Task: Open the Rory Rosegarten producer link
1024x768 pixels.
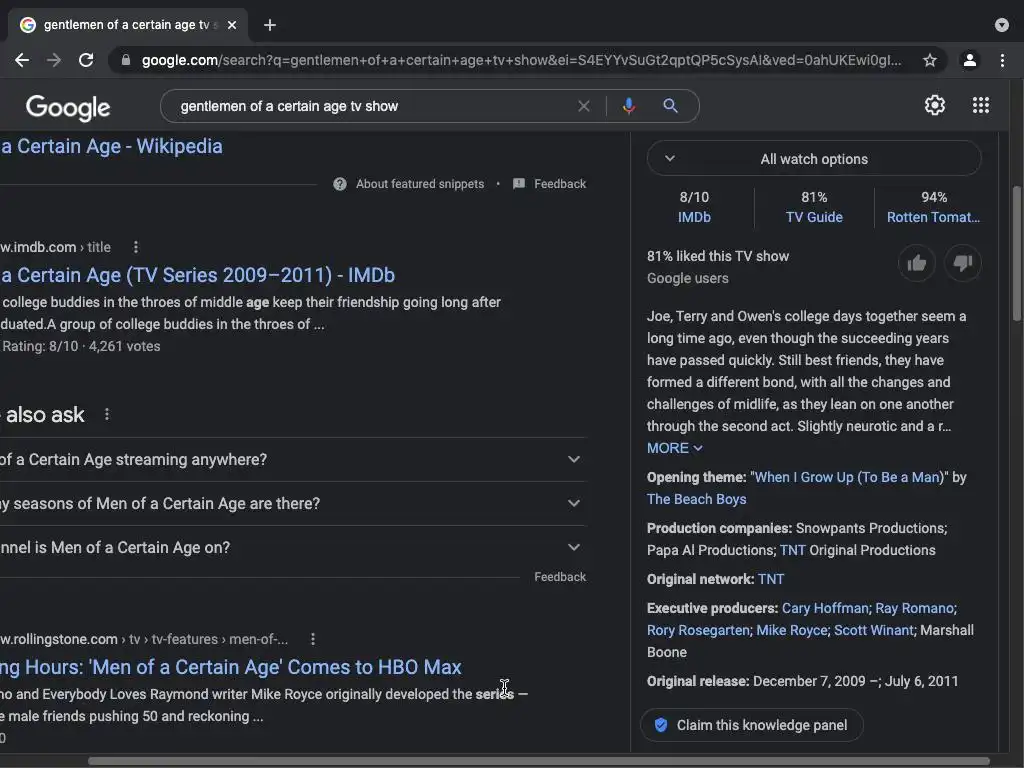Action: [x=698, y=630]
